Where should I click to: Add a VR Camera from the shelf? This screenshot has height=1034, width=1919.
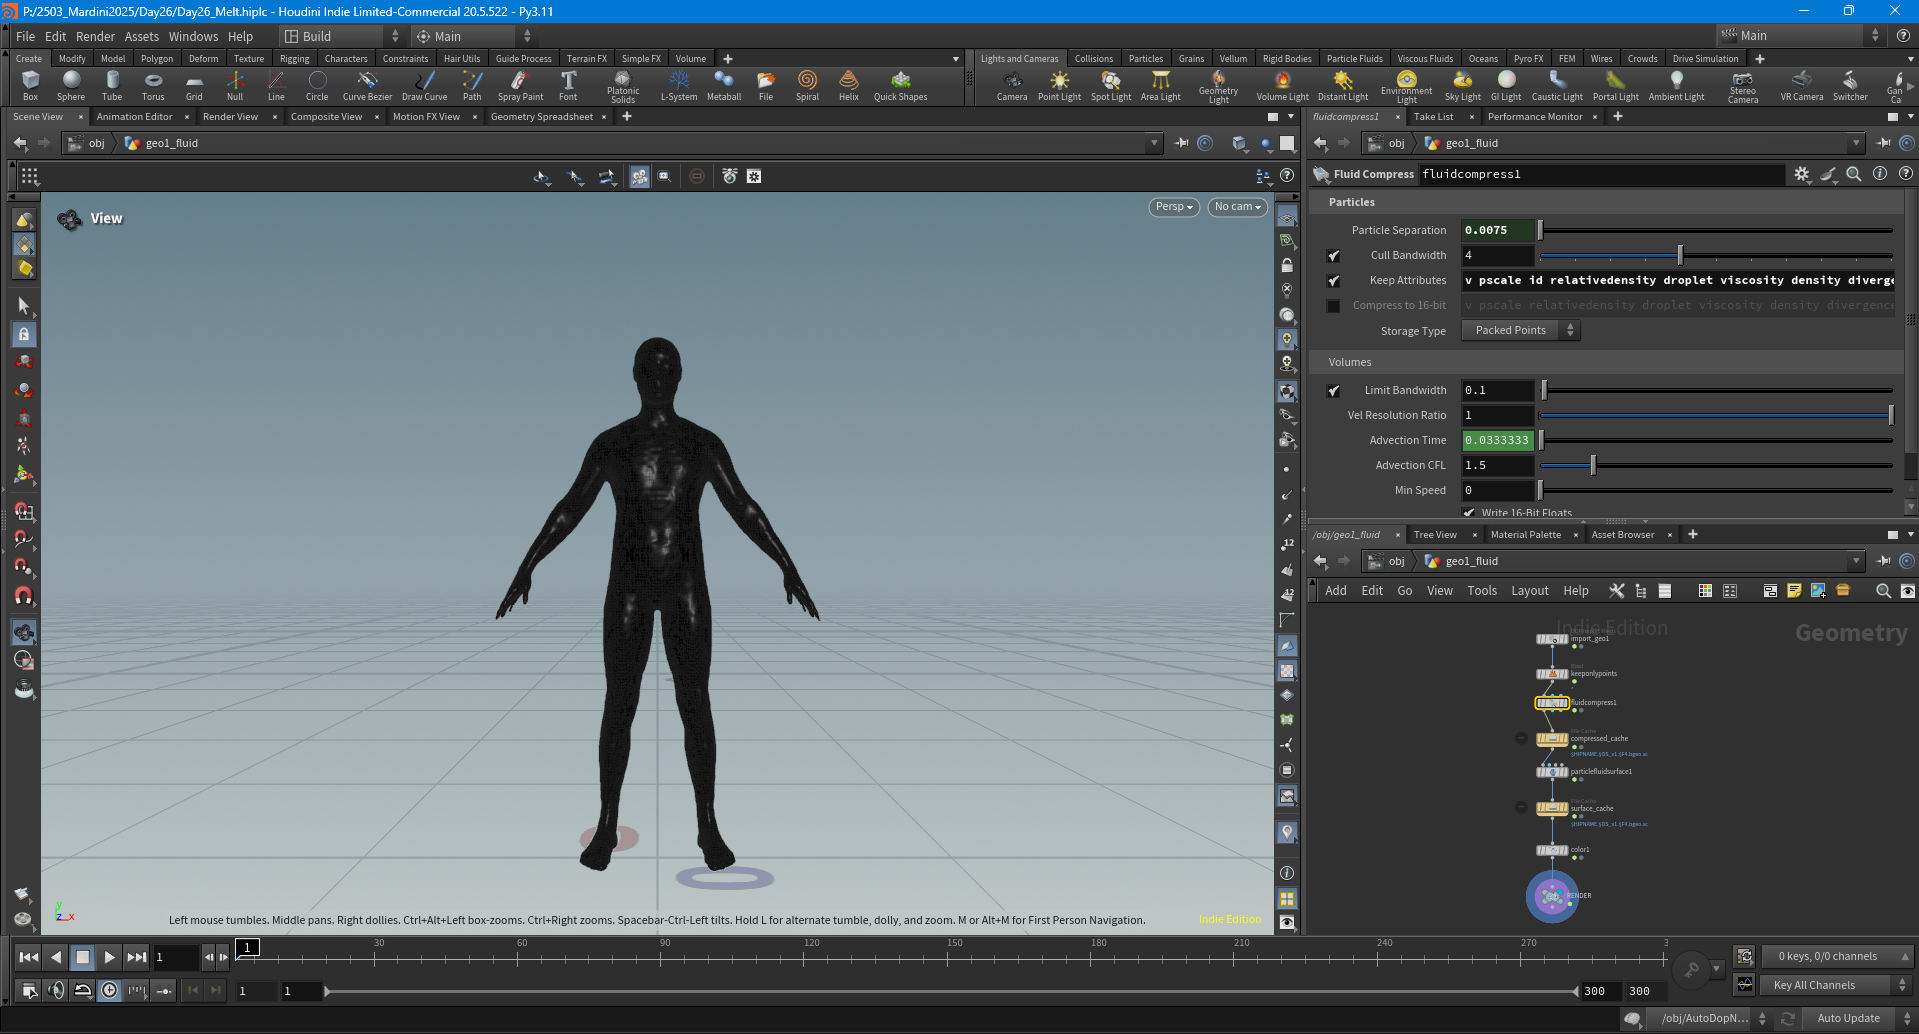(1802, 85)
